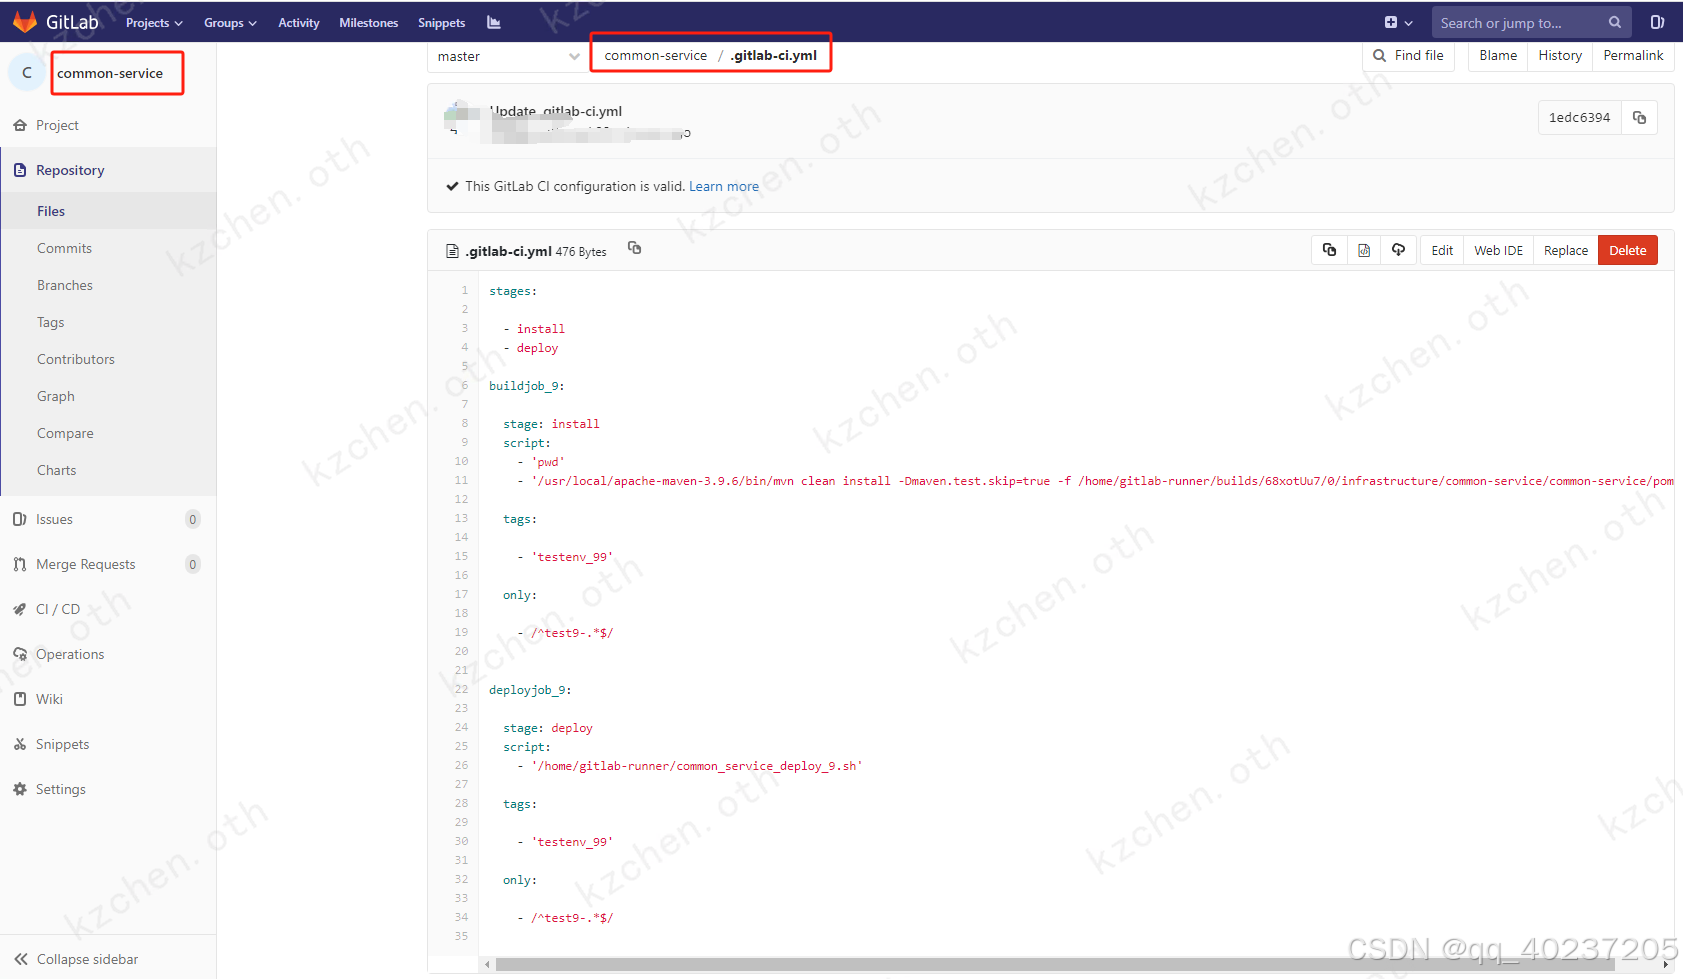Open the Snippets top menu item

(441, 22)
